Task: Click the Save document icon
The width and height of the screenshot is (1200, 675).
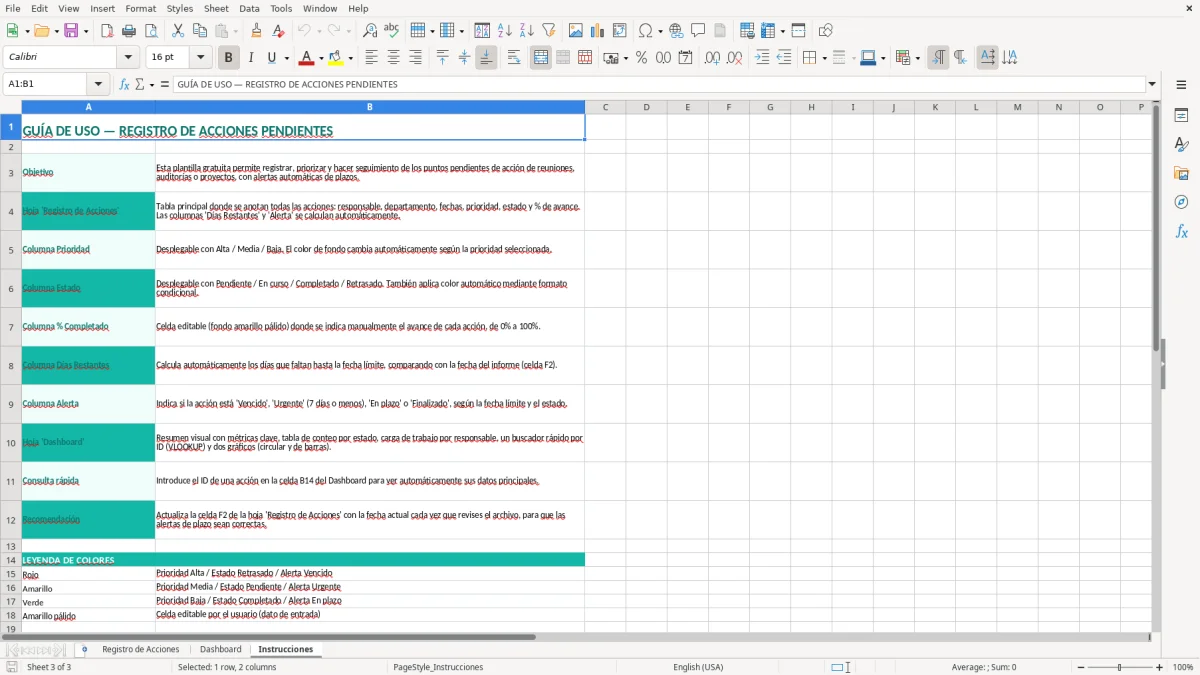Action: (x=71, y=31)
